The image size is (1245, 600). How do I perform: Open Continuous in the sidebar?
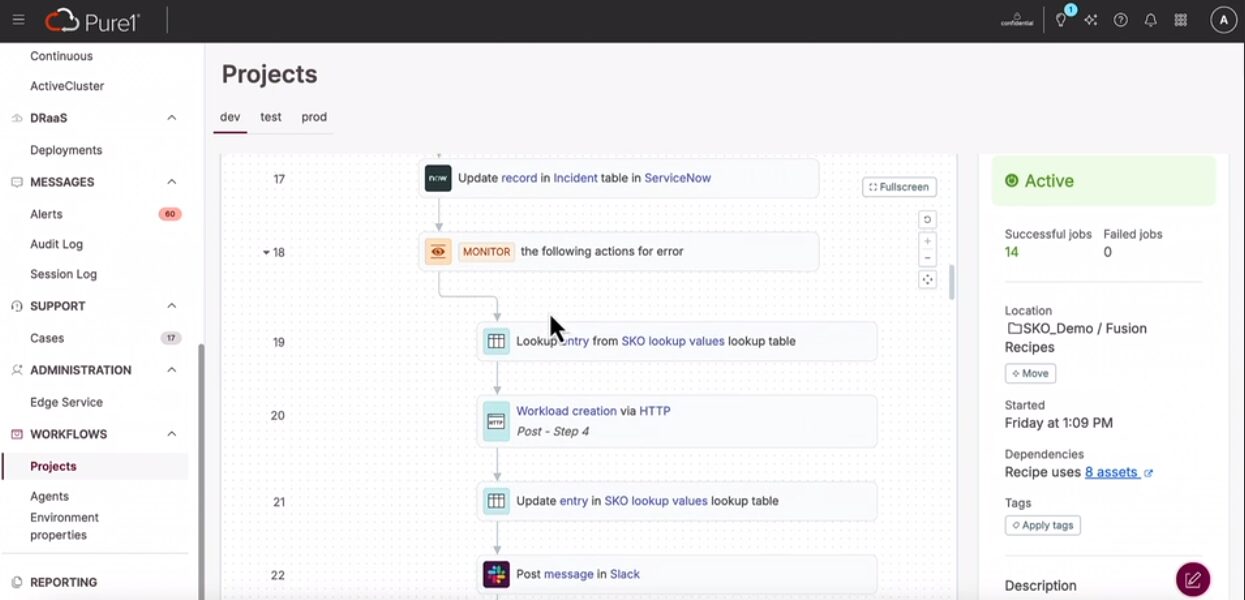coord(61,56)
